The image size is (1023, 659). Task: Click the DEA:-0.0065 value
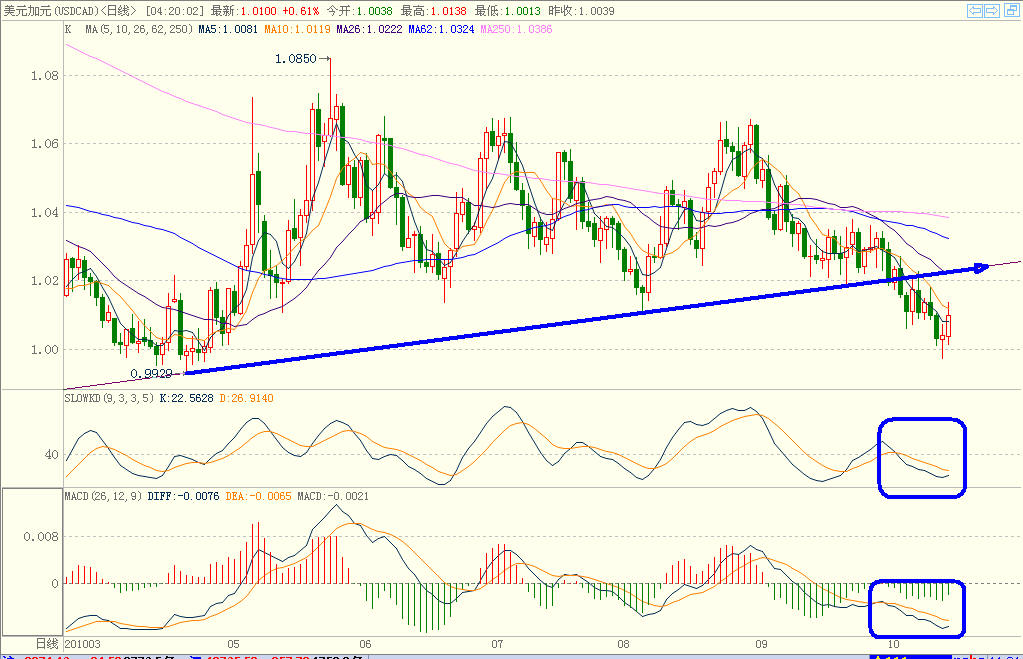[258, 496]
